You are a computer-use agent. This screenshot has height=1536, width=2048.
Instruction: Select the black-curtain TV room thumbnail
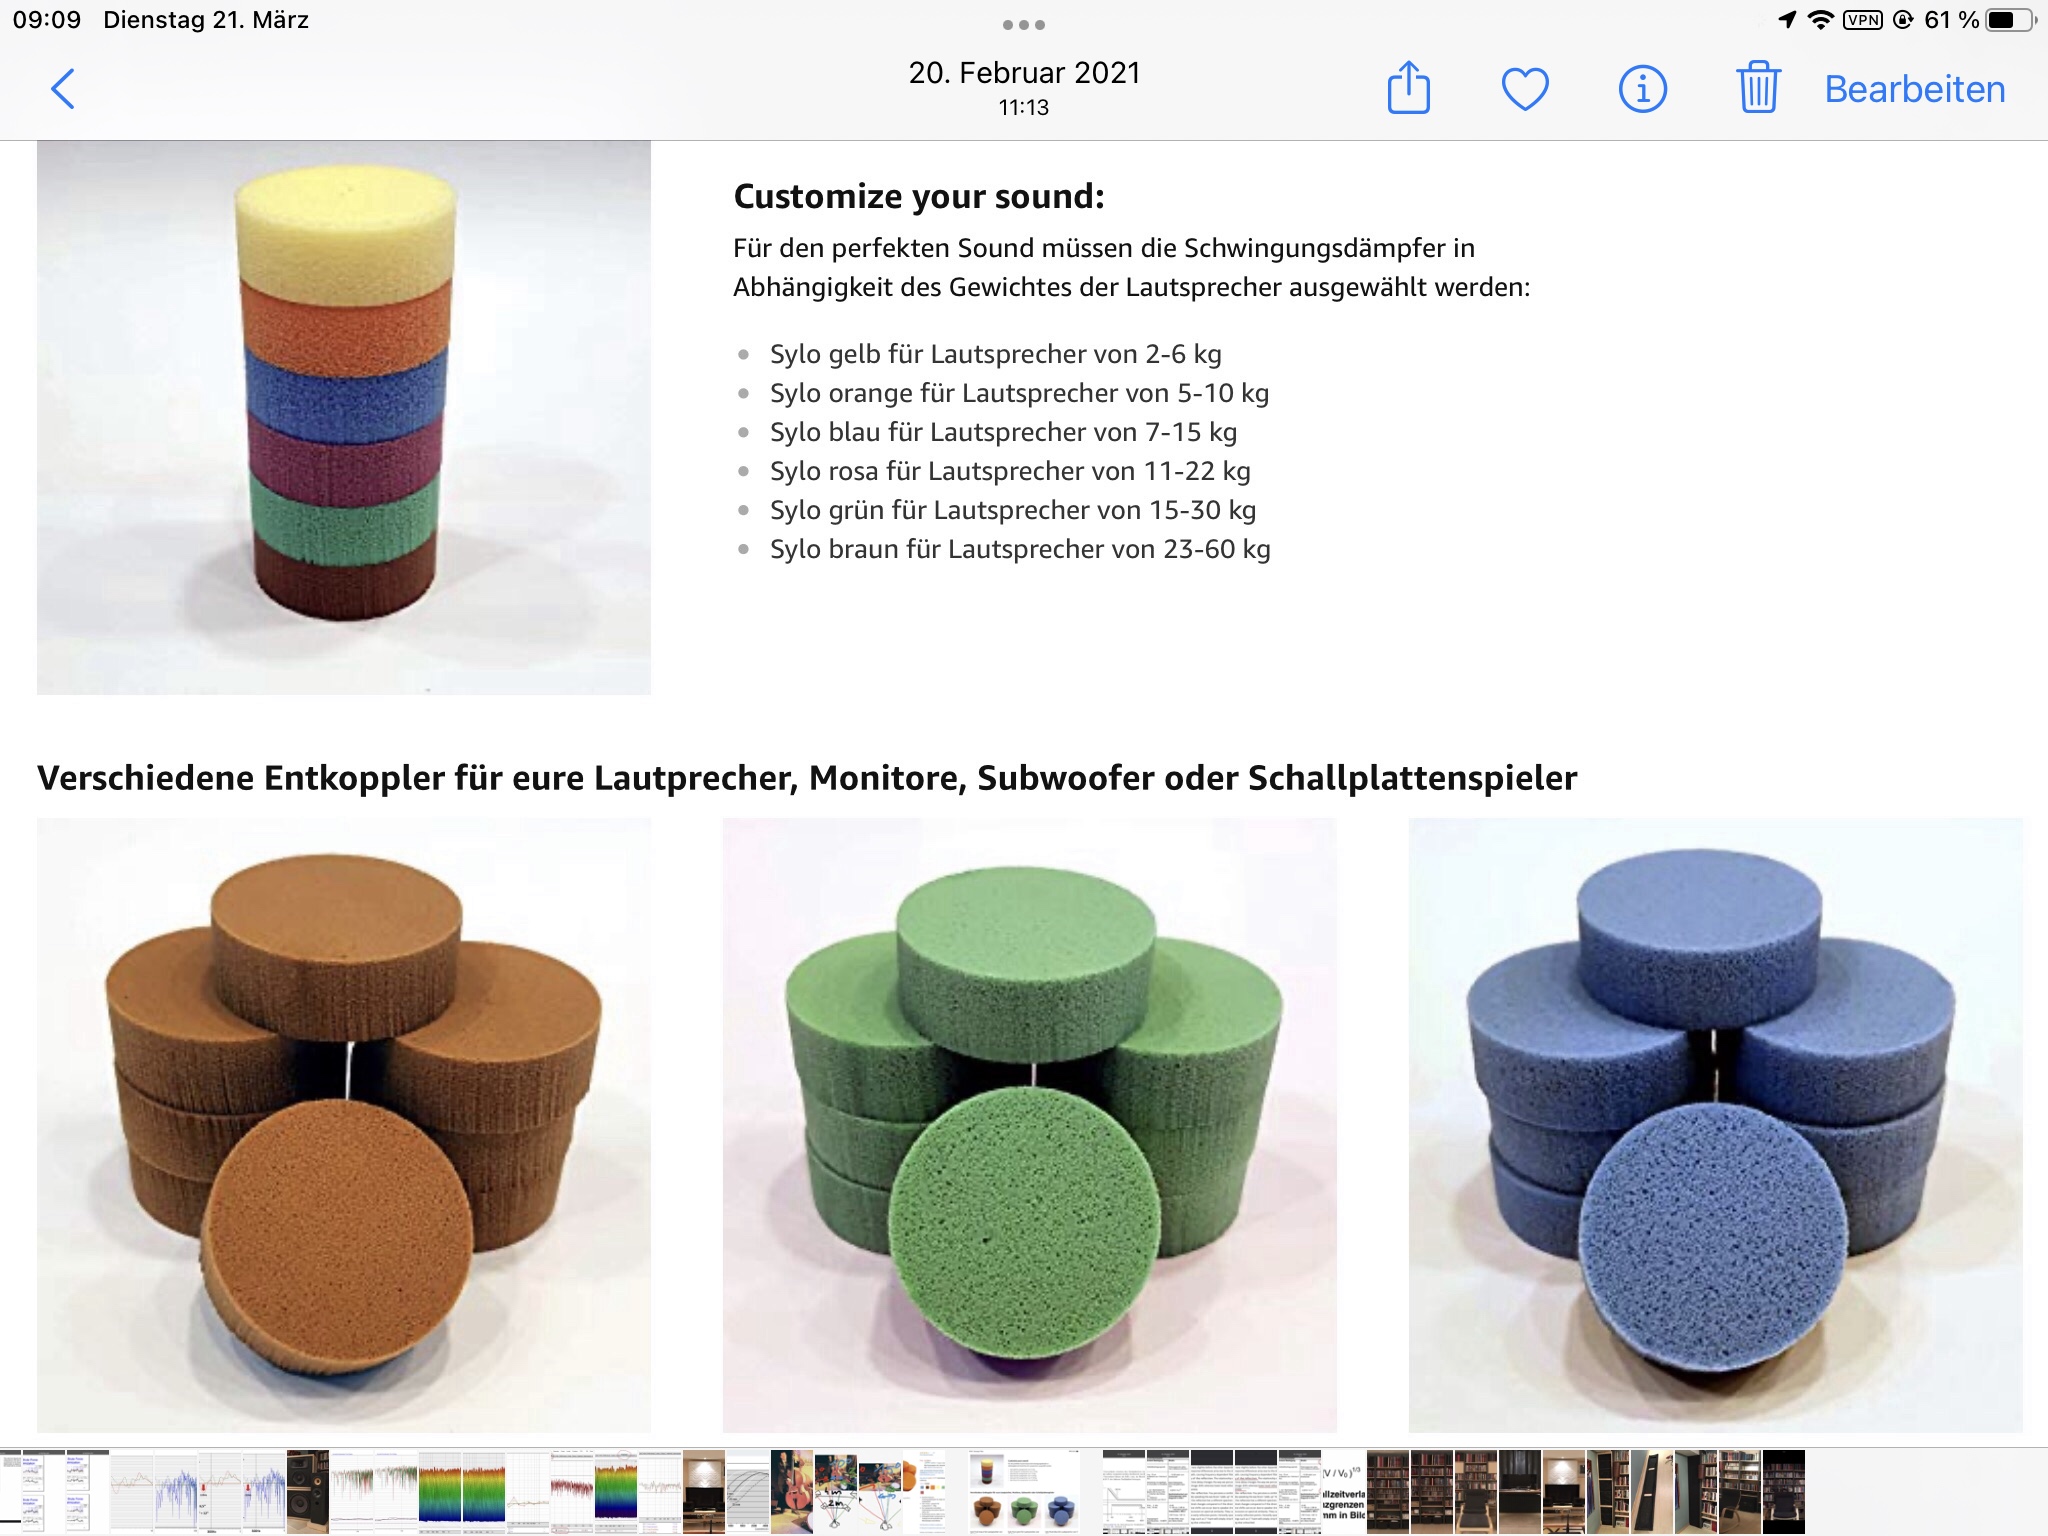click(x=1520, y=1491)
